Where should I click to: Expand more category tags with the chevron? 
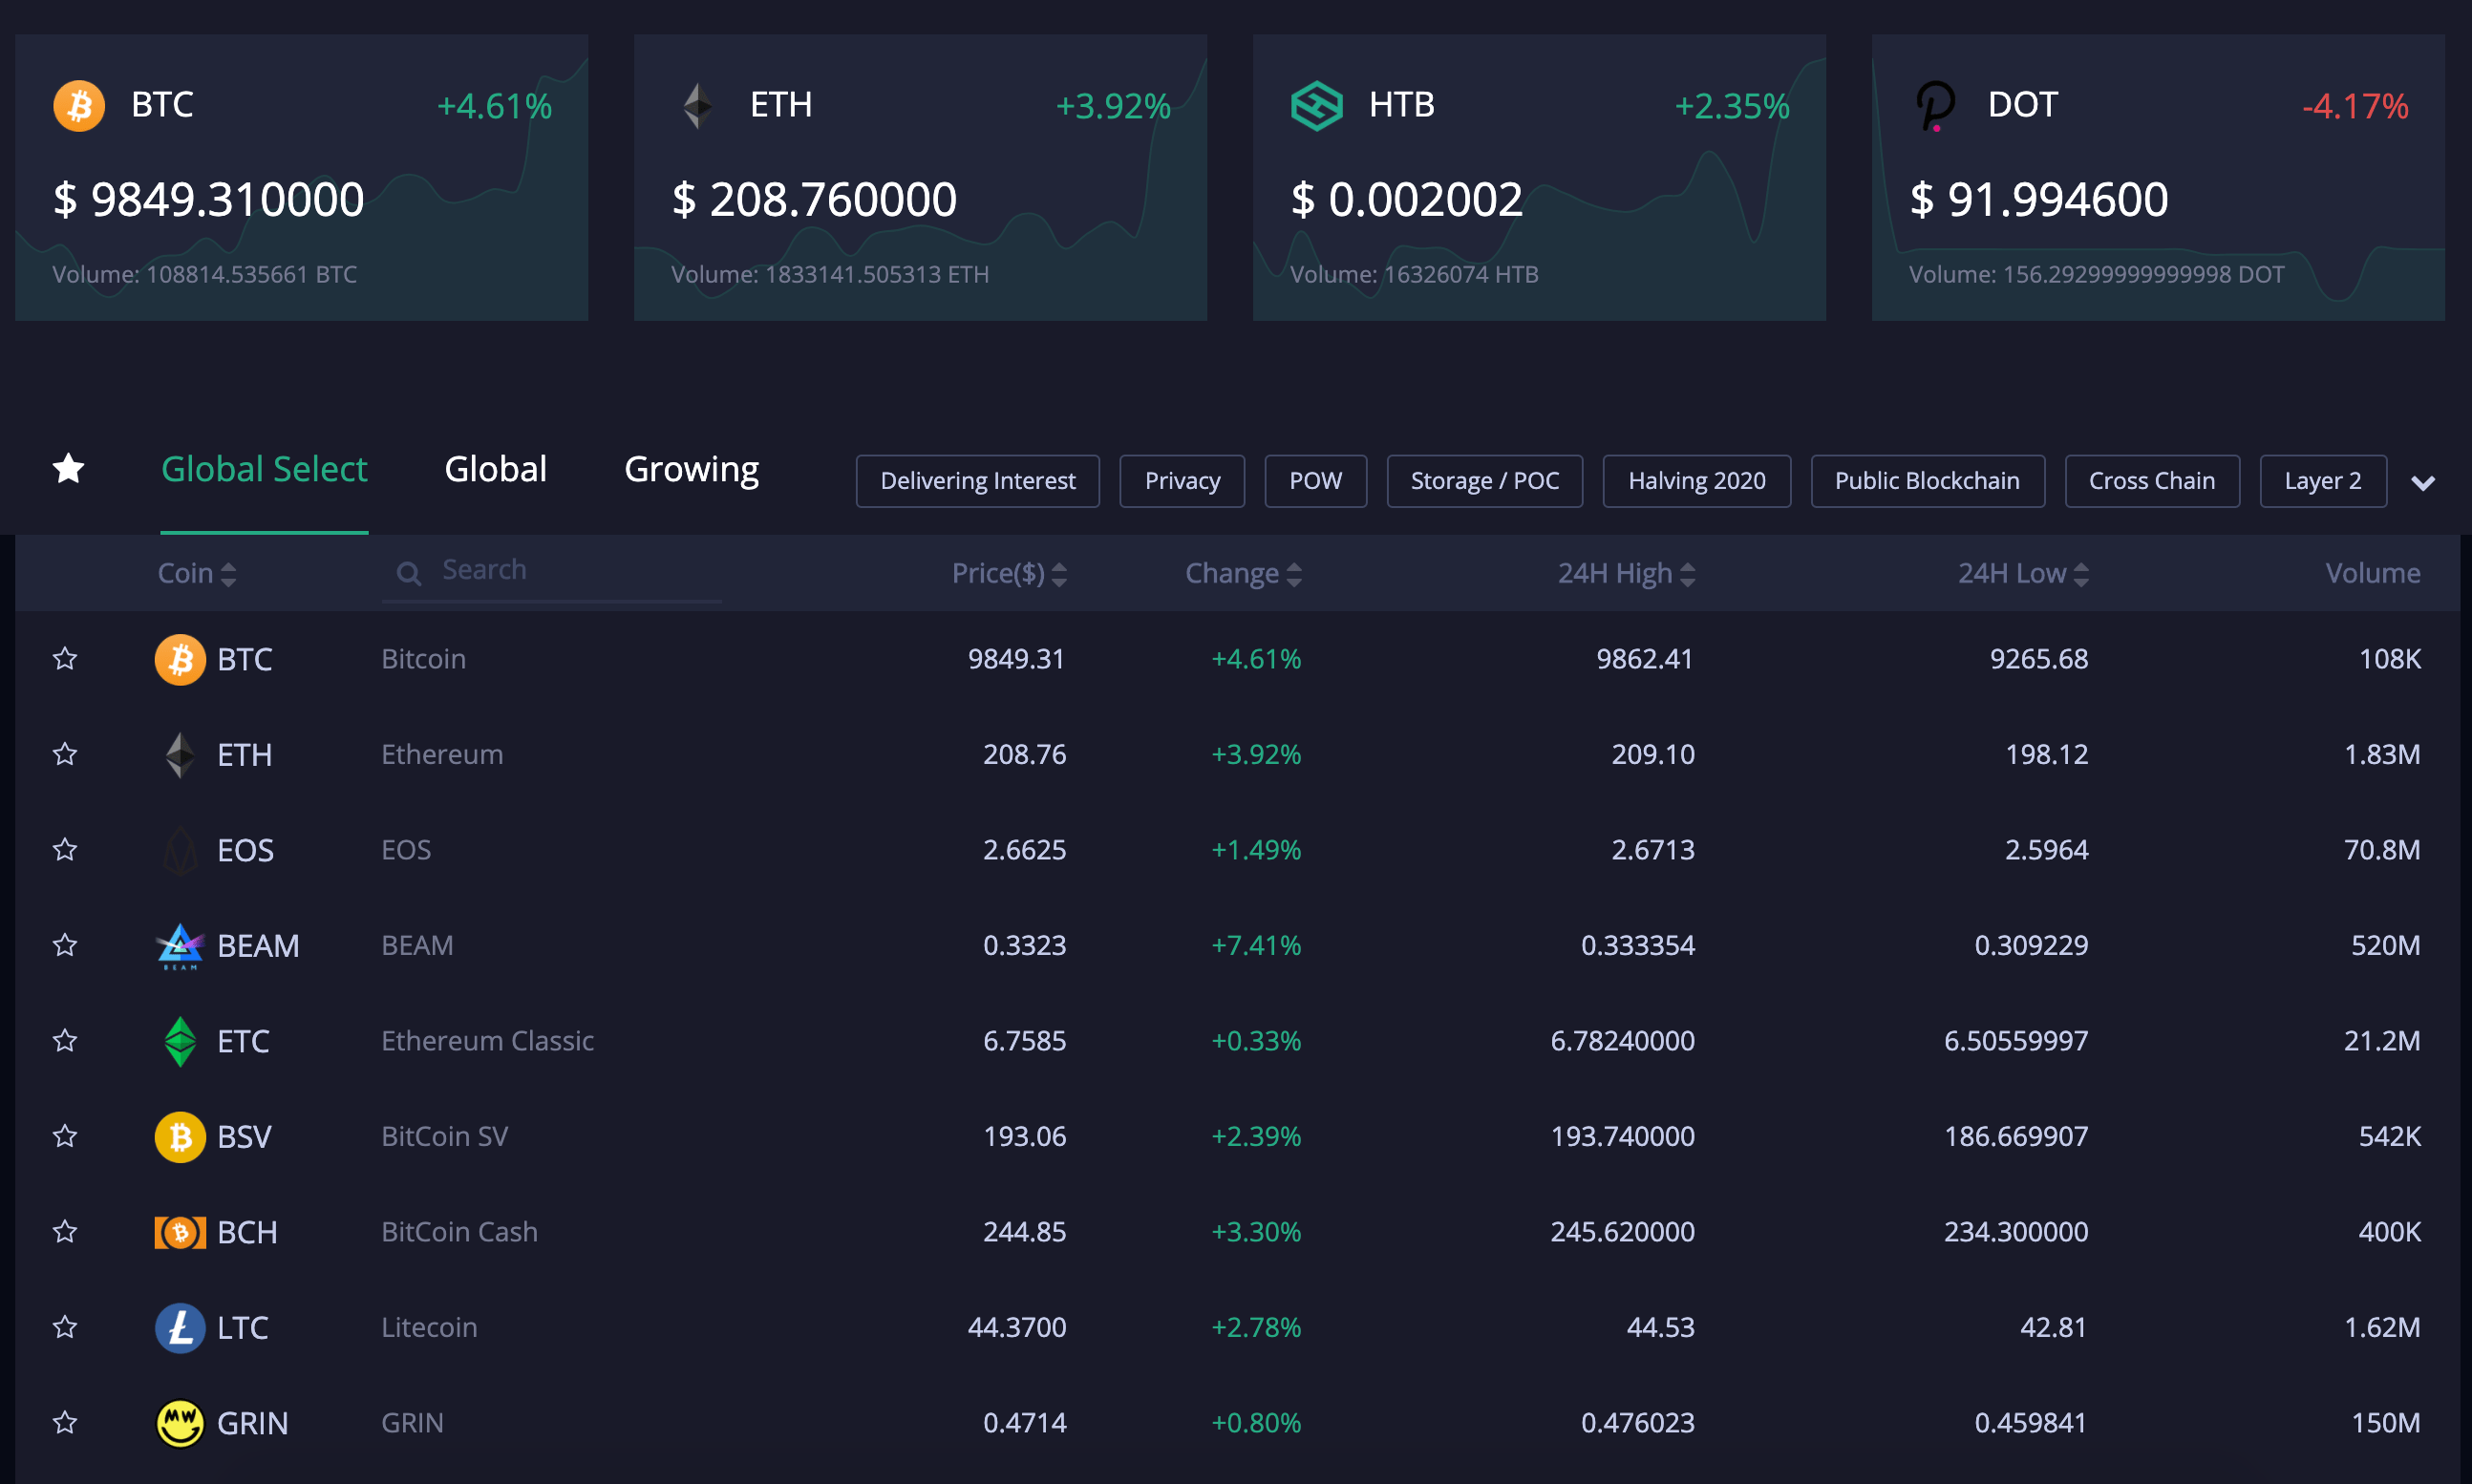(2423, 483)
